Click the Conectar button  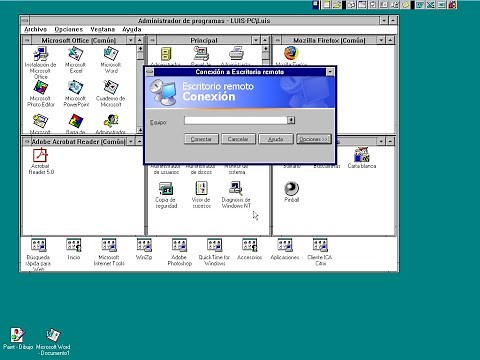click(201, 139)
